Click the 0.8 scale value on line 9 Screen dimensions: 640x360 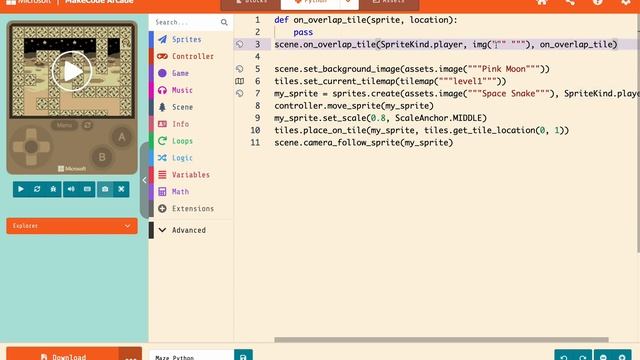pos(378,118)
